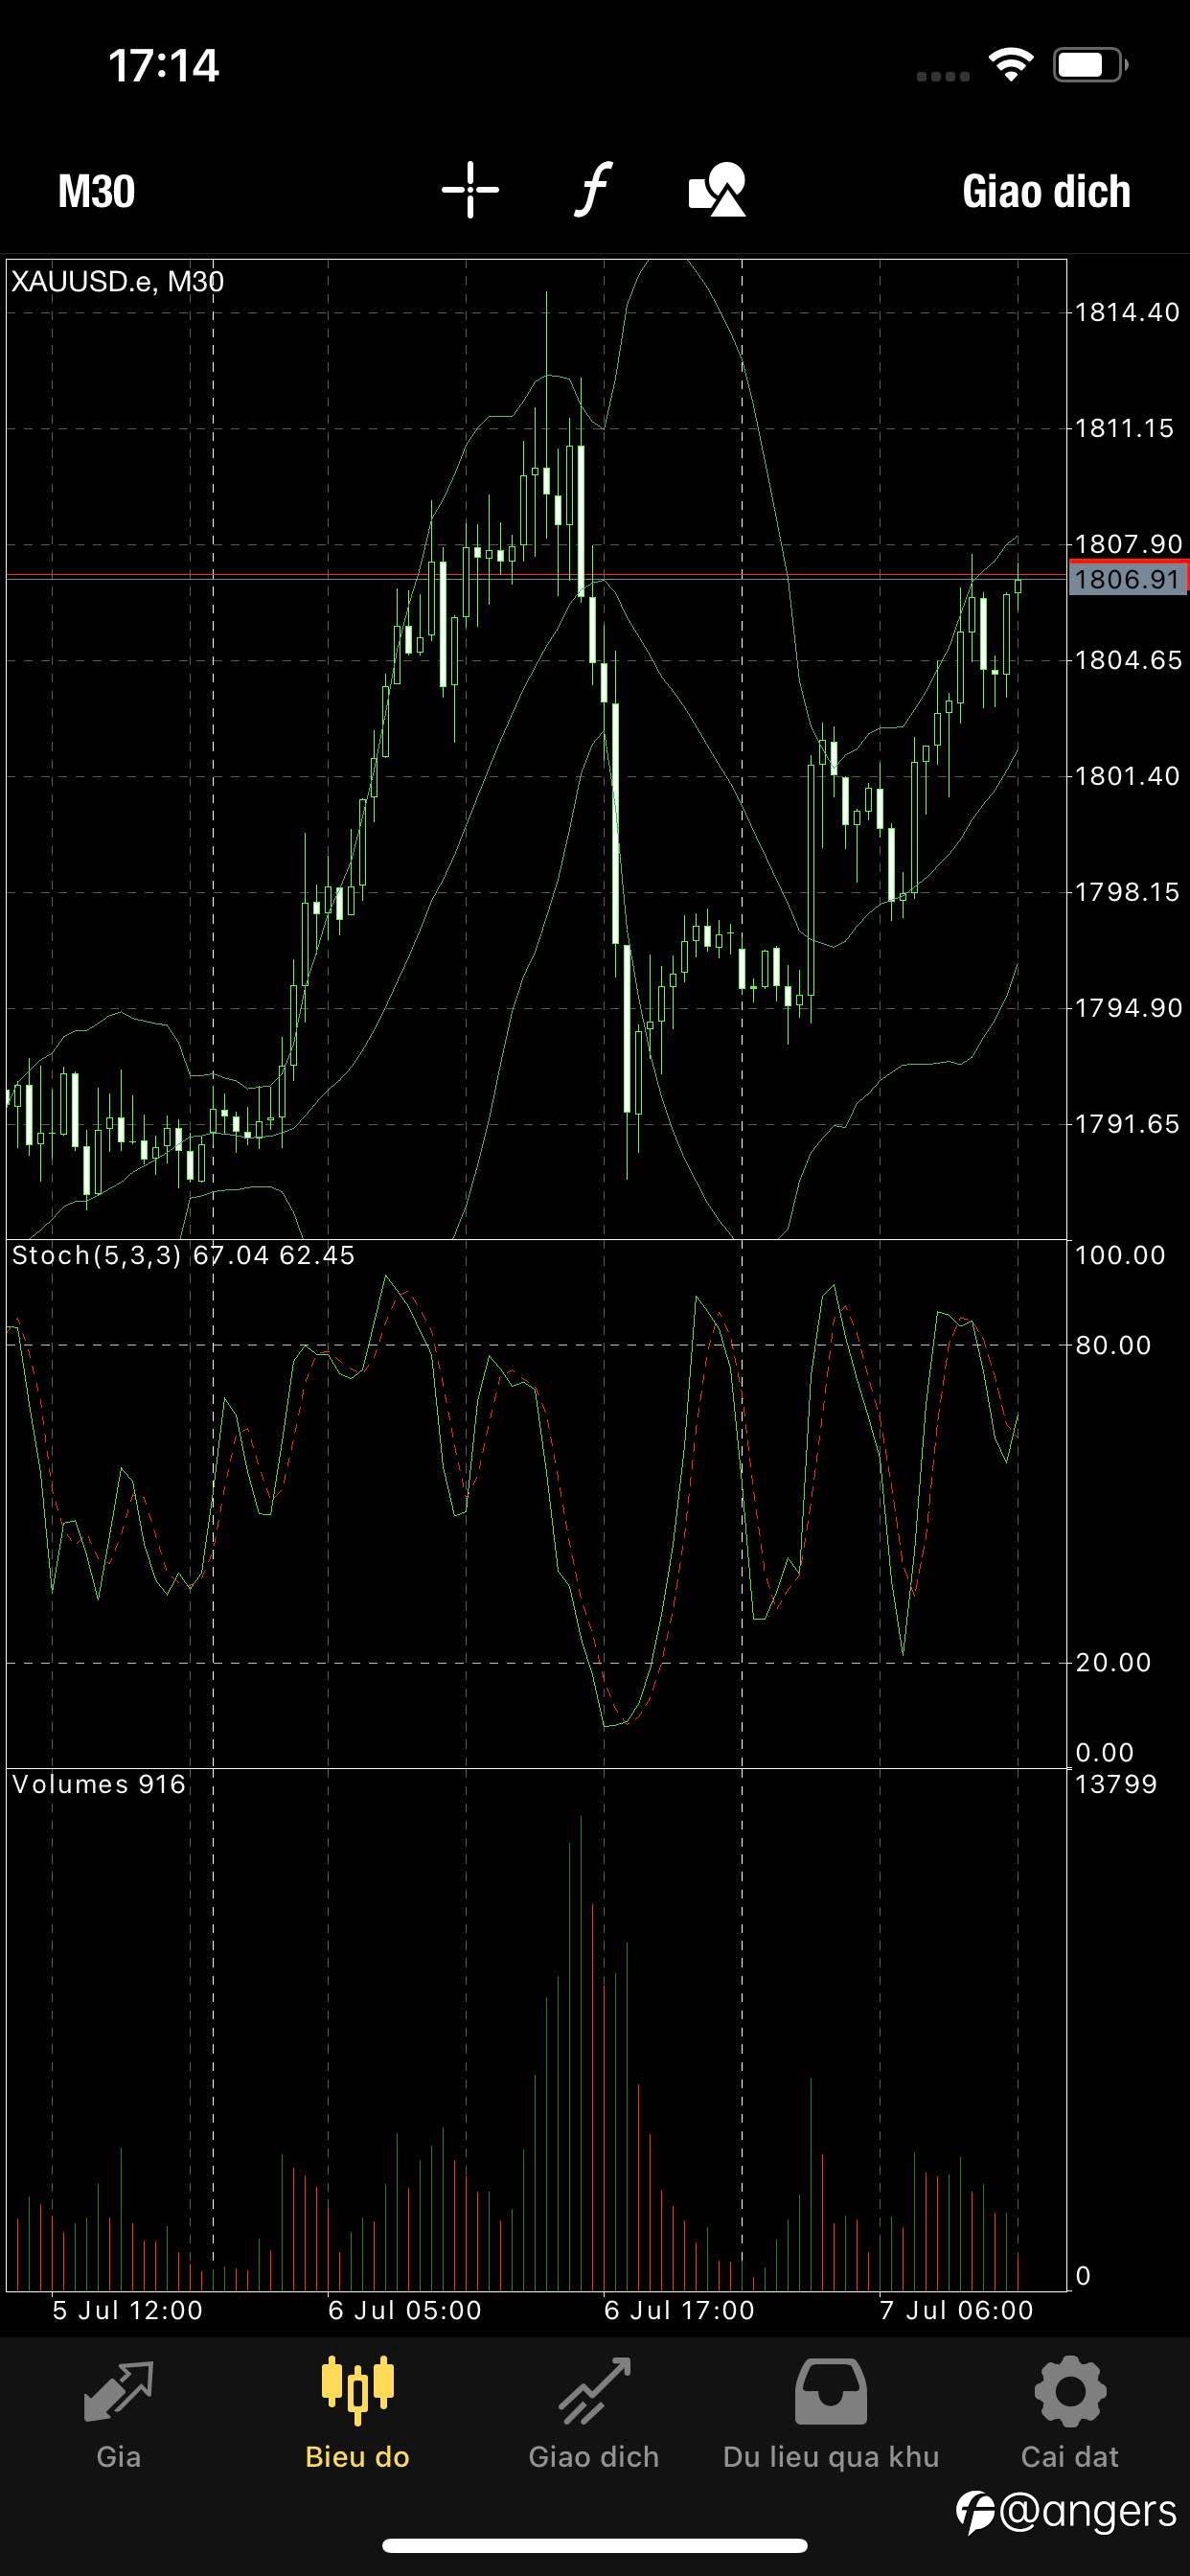Tap the 1791.65 price axis label
Viewport: 1190px width, 2576px height.
[1127, 1124]
